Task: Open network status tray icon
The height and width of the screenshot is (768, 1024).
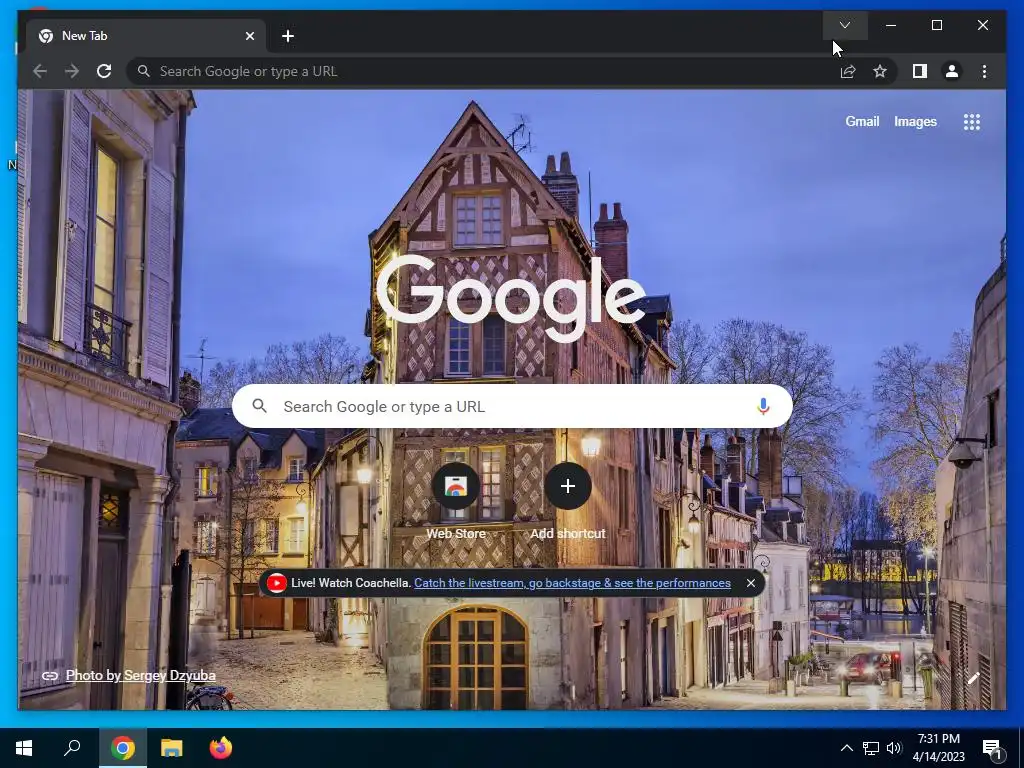Action: pos(871,748)
